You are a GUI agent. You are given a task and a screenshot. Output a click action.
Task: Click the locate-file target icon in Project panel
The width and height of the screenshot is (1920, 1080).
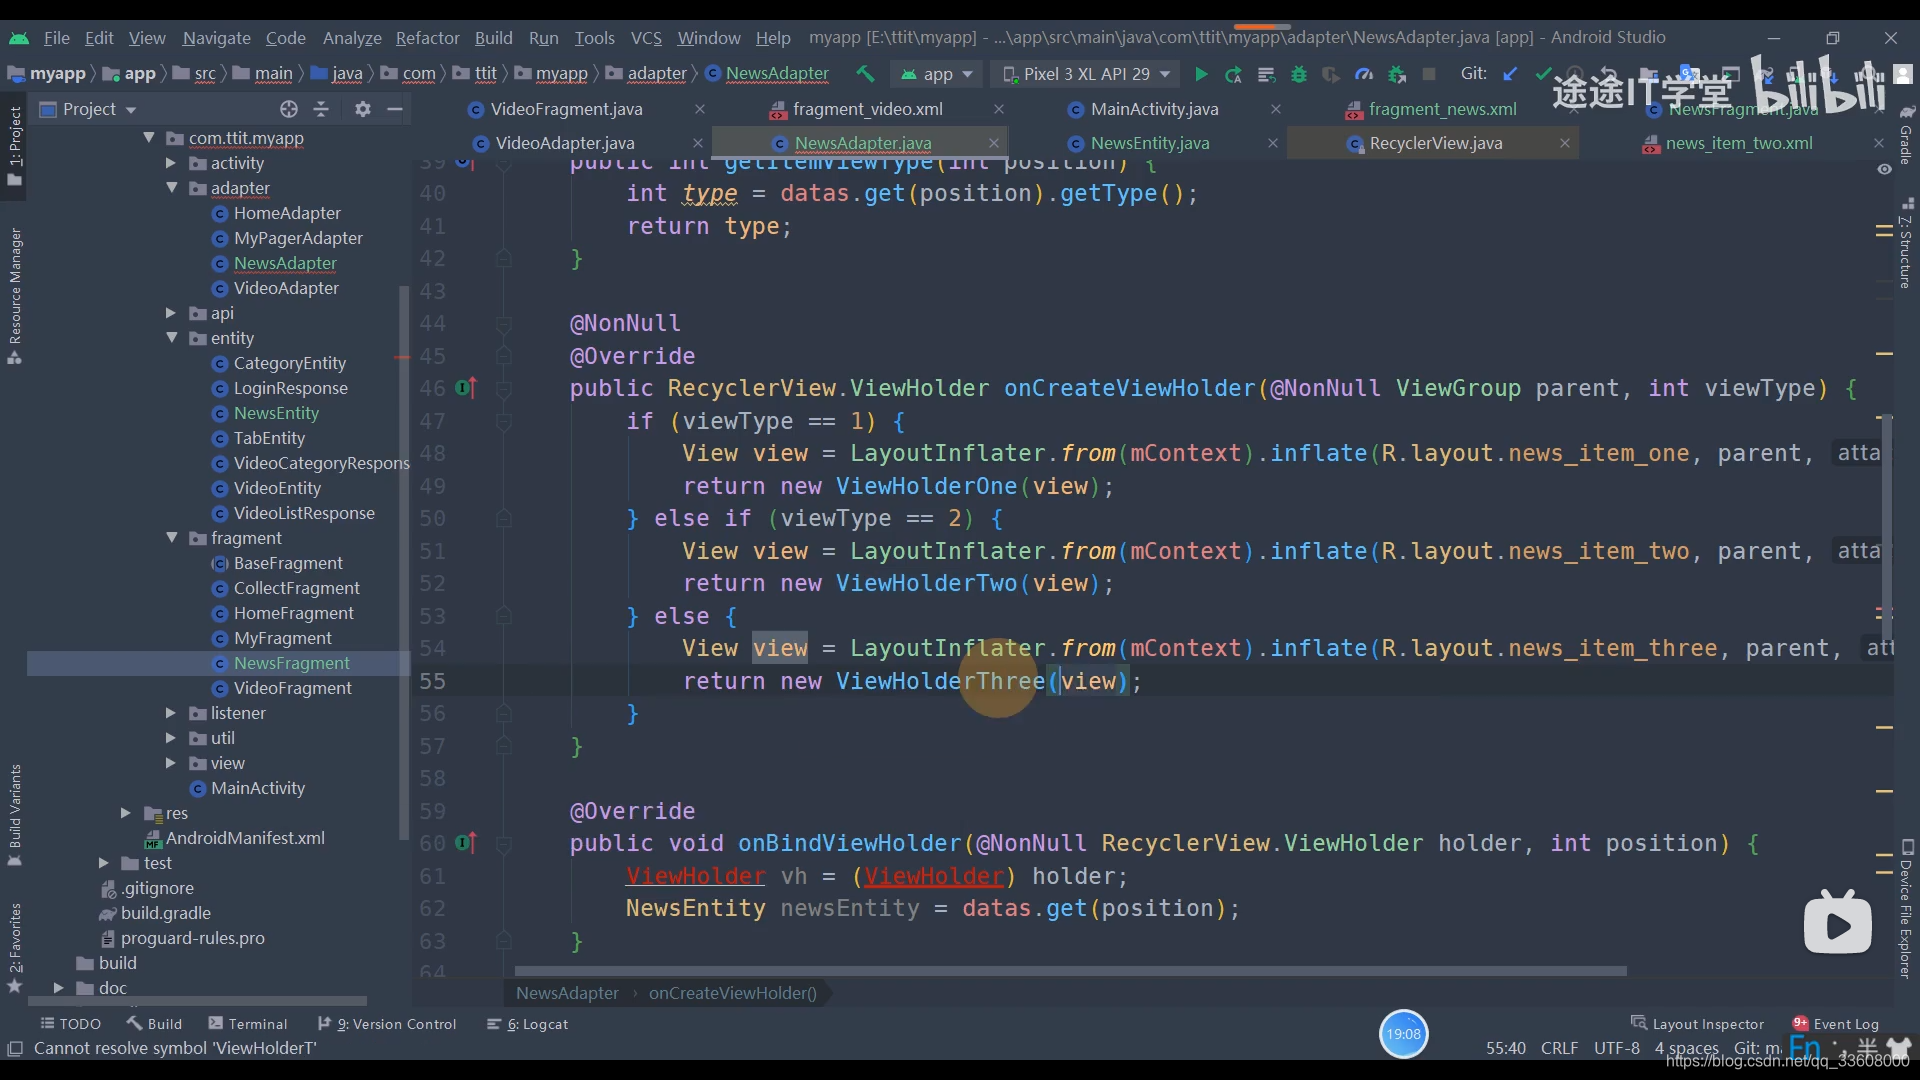(x=289, y=109)
